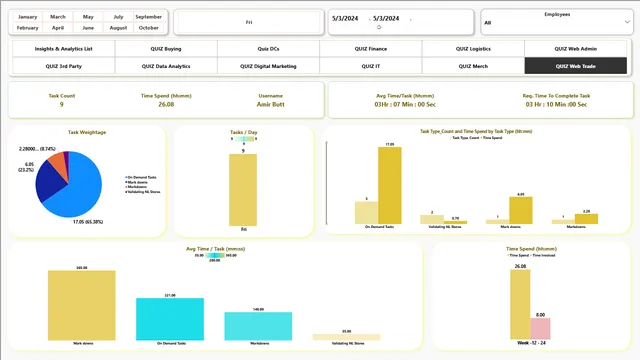Open Insights & Analytics List tab

click(x=64, y=49)
